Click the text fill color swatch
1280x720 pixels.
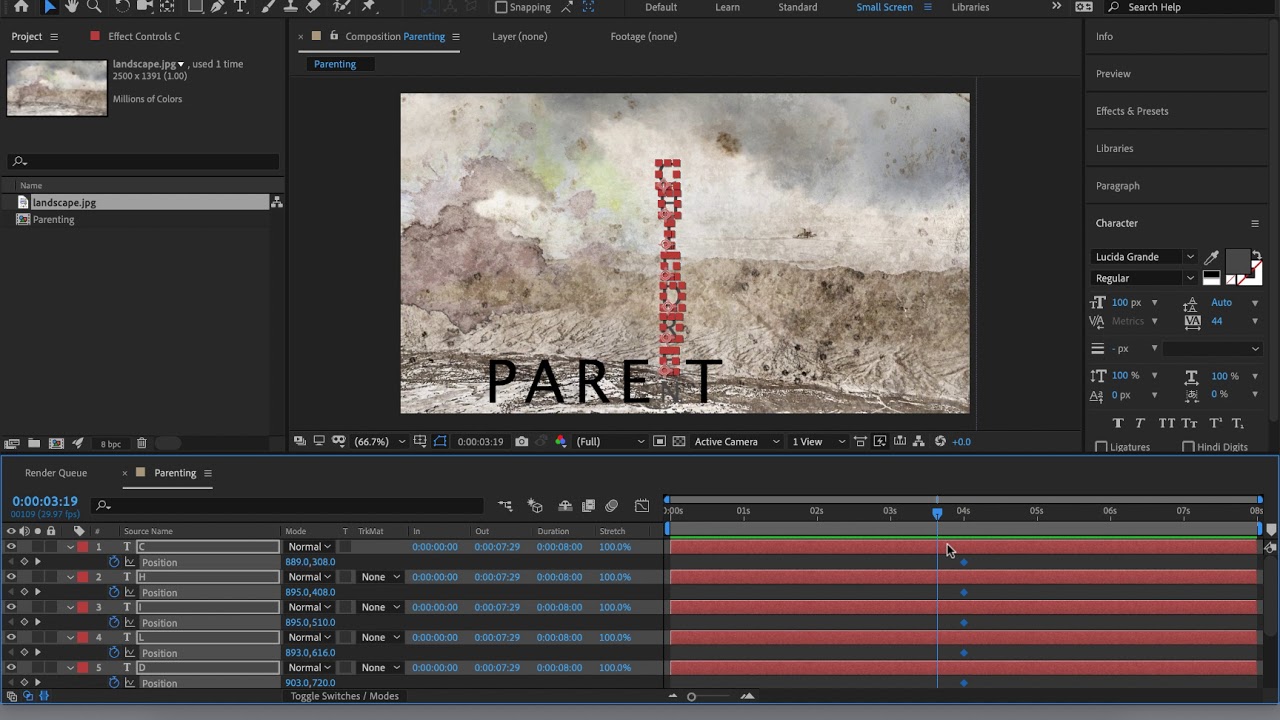(1239, 262)
